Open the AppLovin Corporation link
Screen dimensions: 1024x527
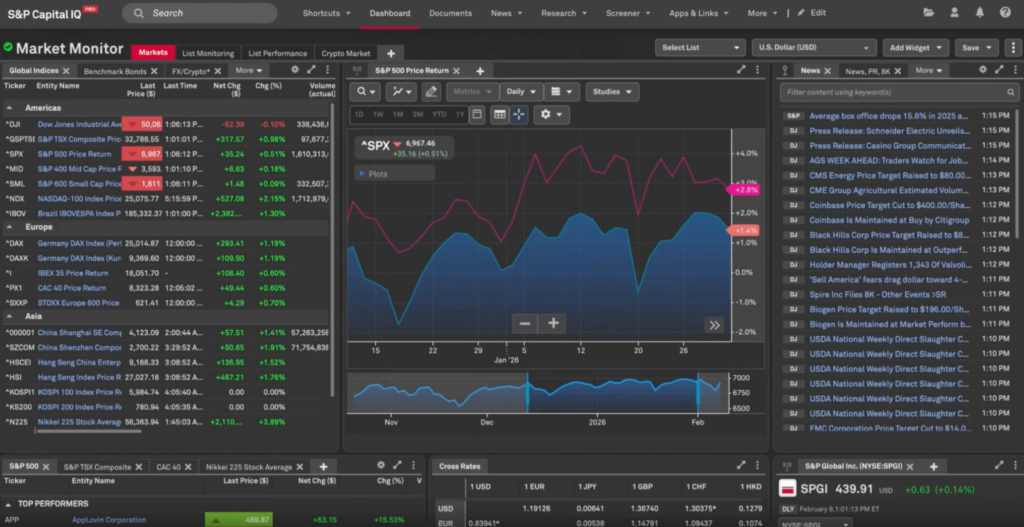(109, 520)
